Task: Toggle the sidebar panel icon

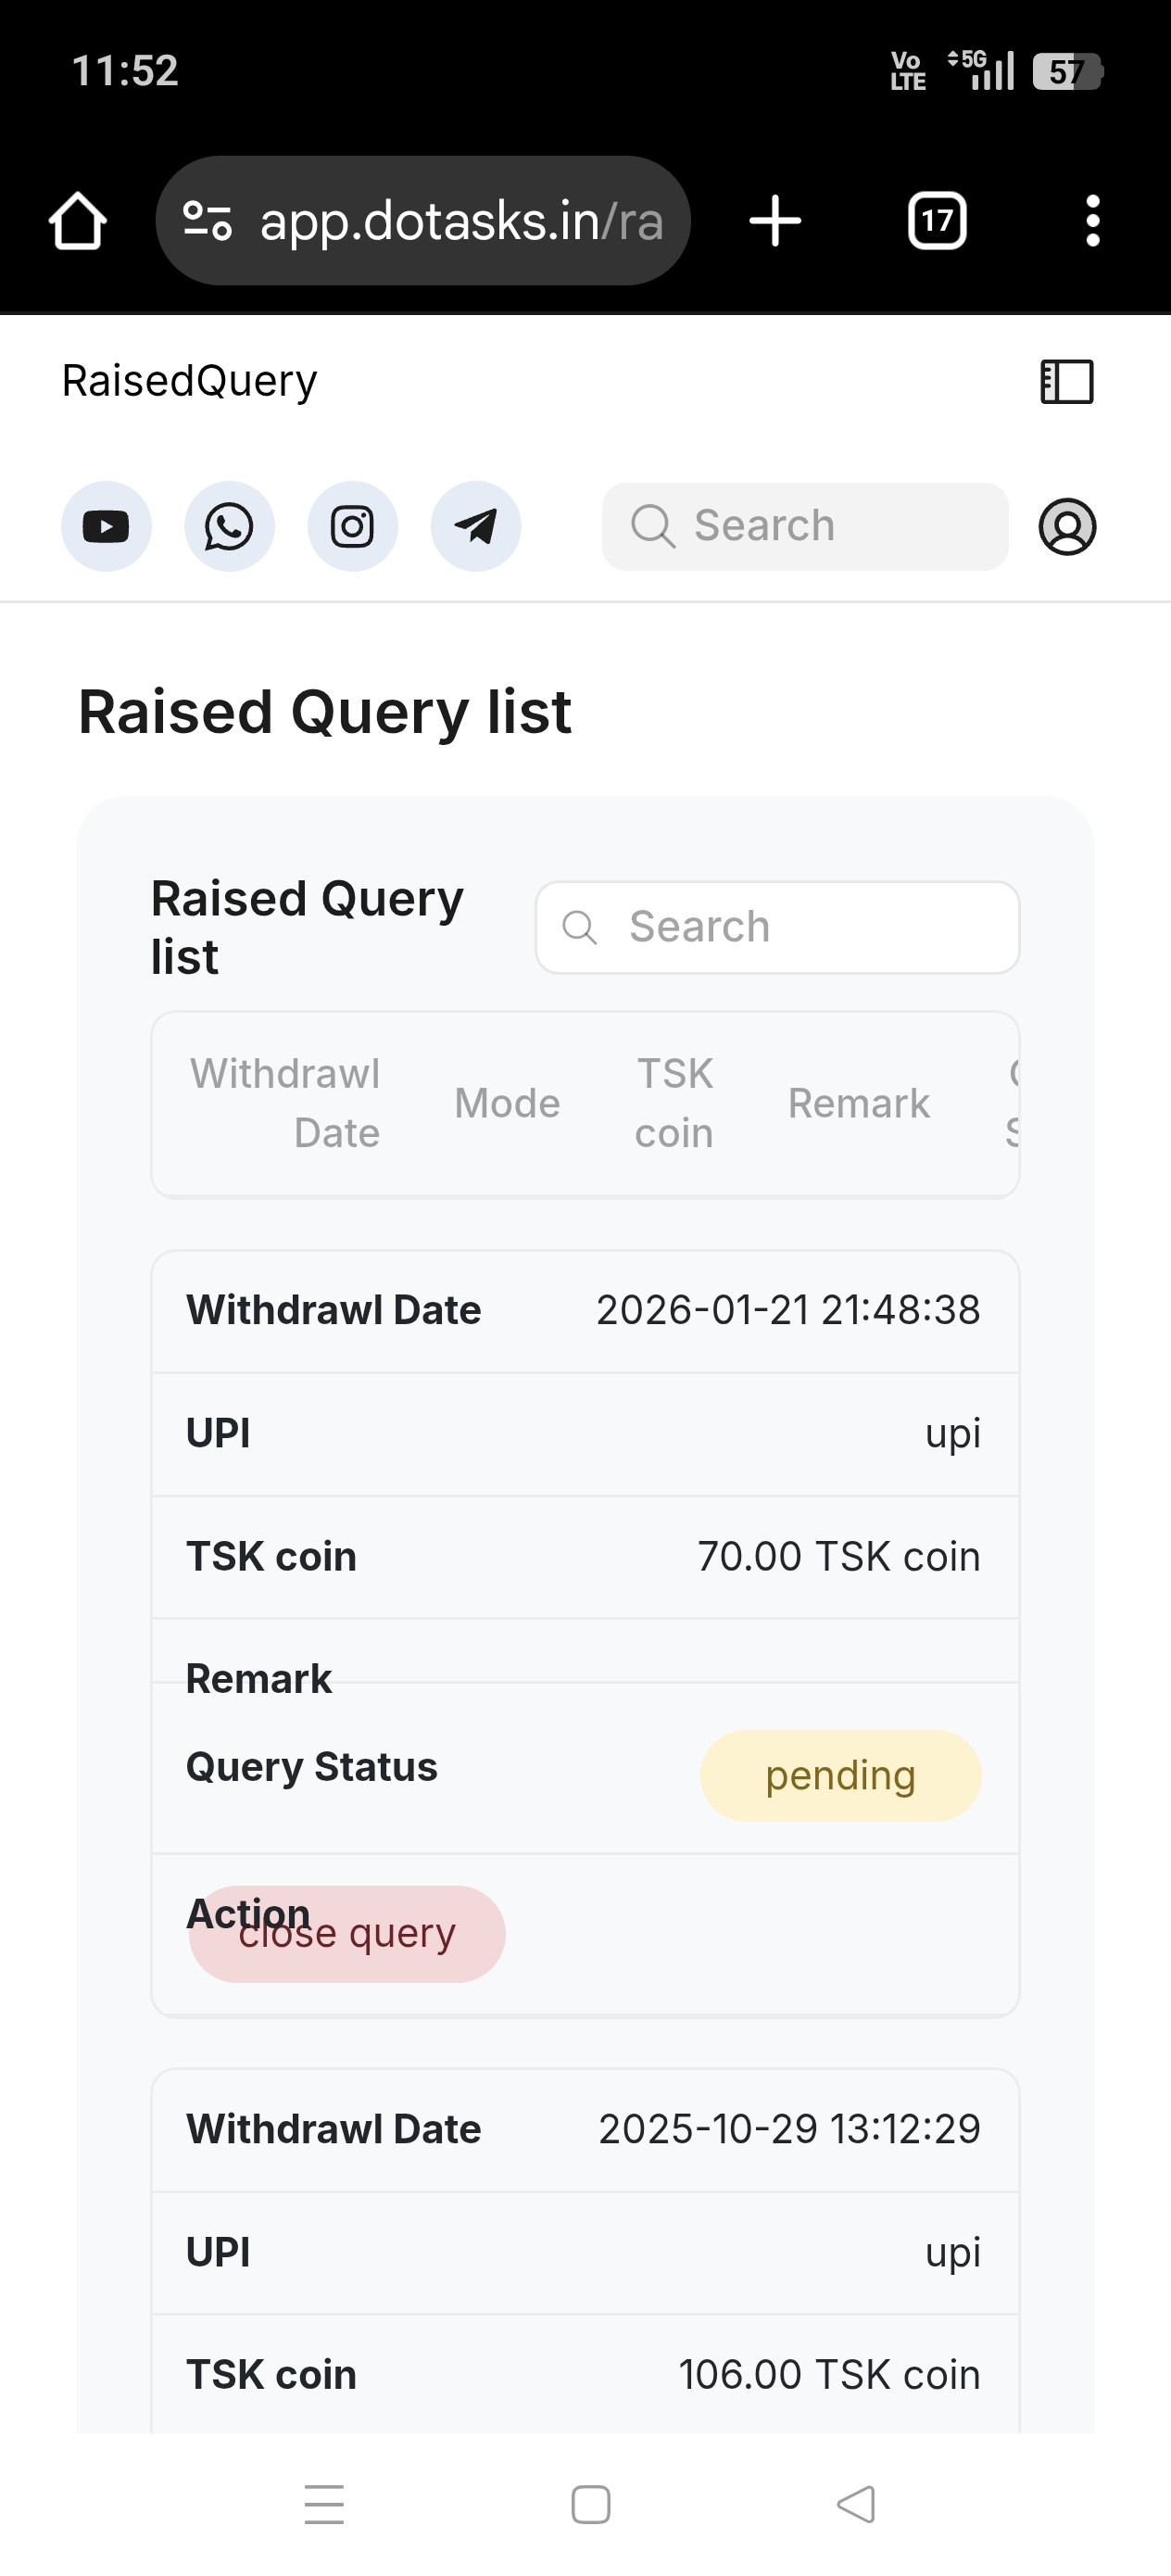Action: [1067, 382]
